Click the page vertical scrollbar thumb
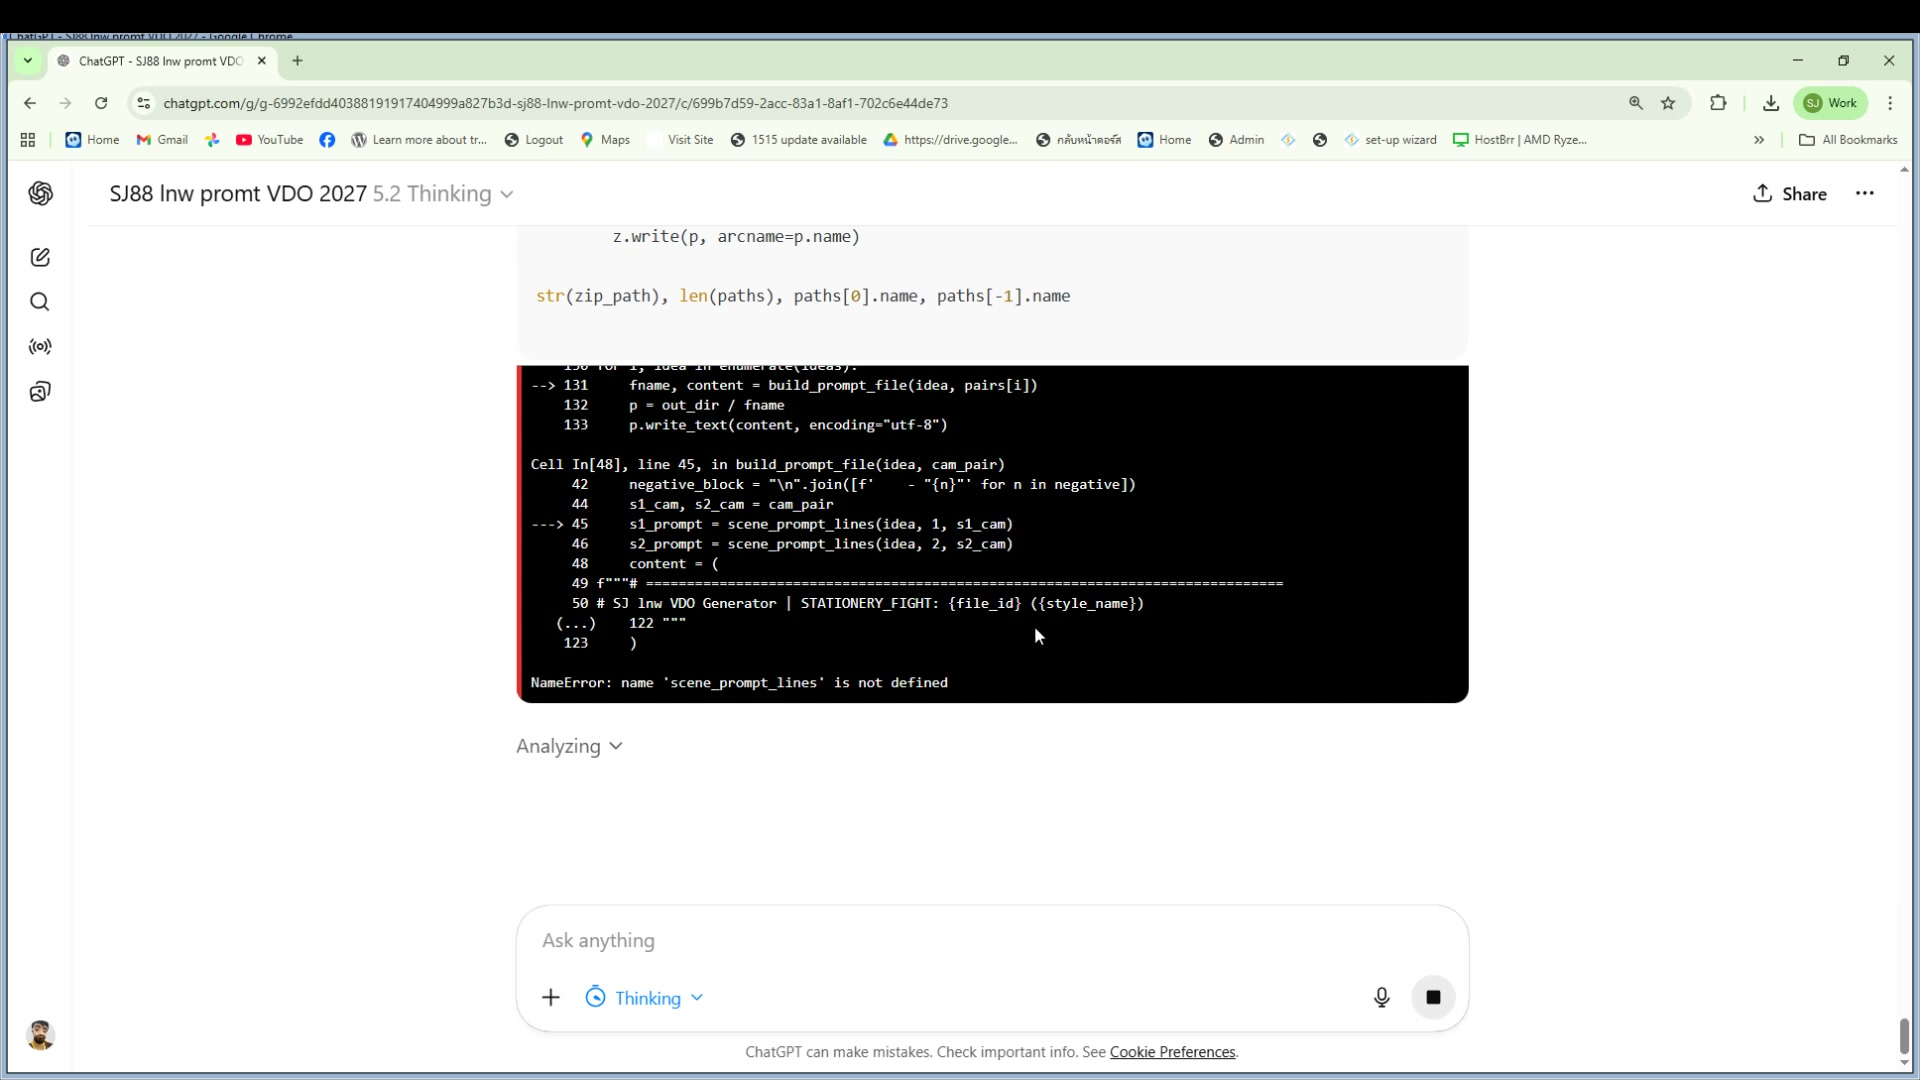 [x=1904, y=1036]
